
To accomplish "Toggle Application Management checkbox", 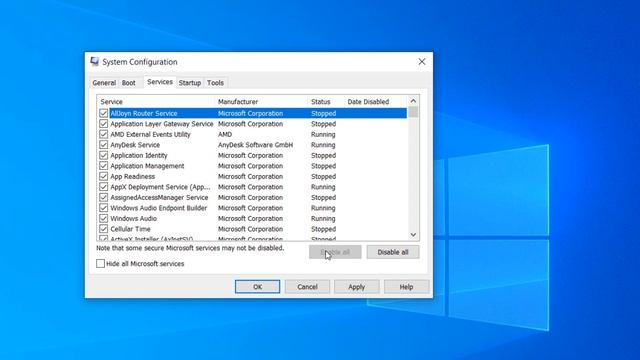I will point(103,166).
